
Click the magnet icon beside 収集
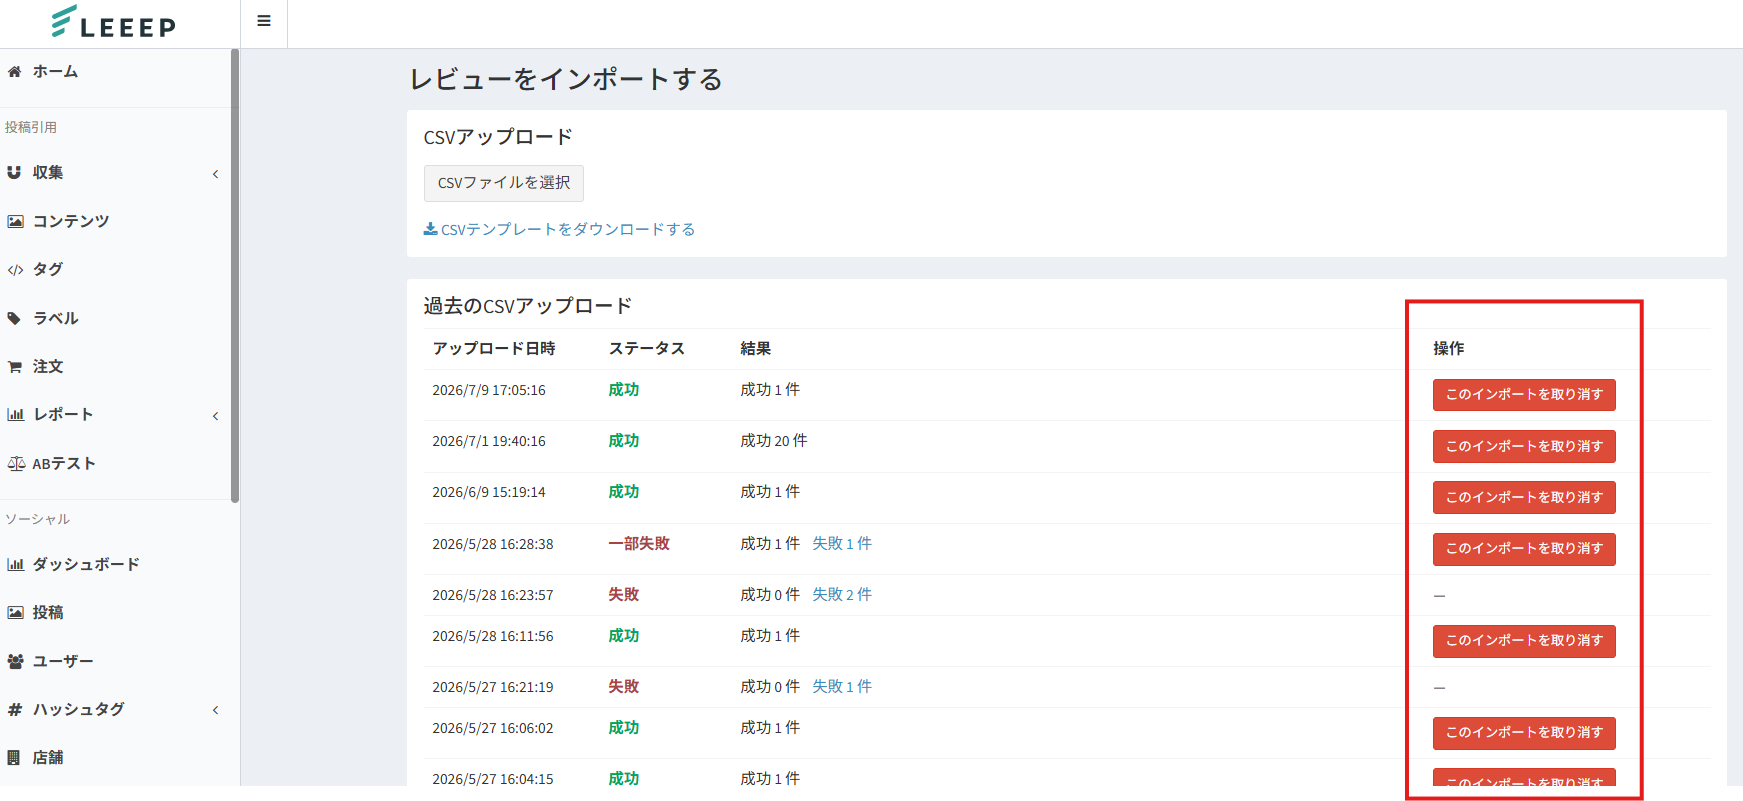click(14, 172)
